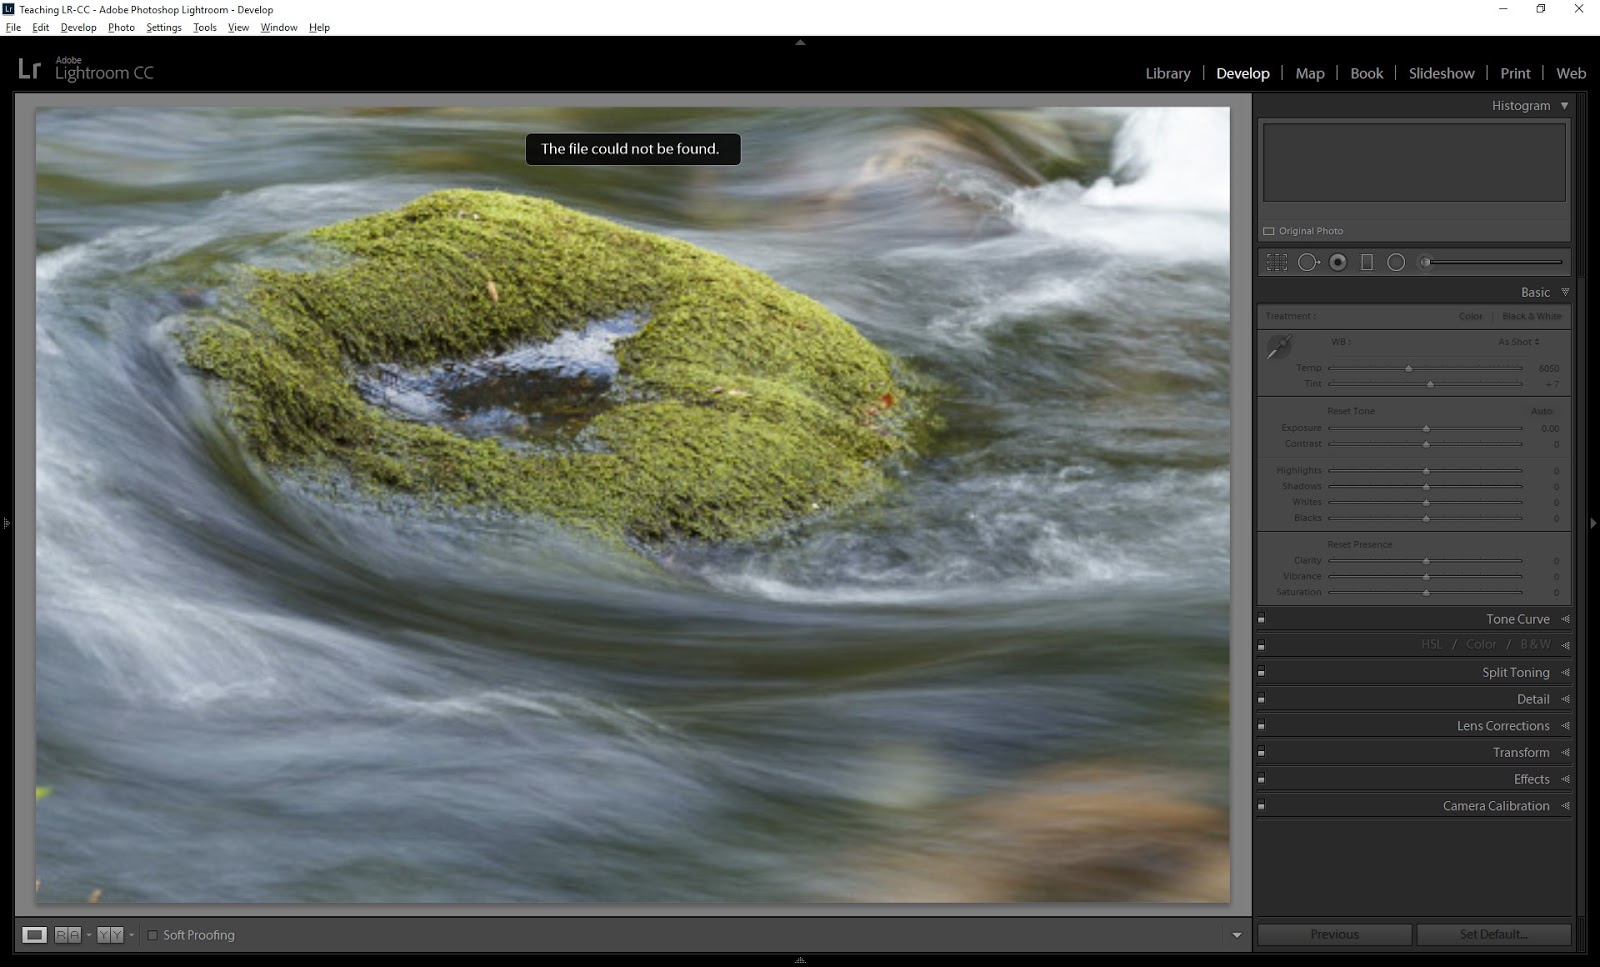Open the Reference view options dropdown arrow

pos(89,935)
